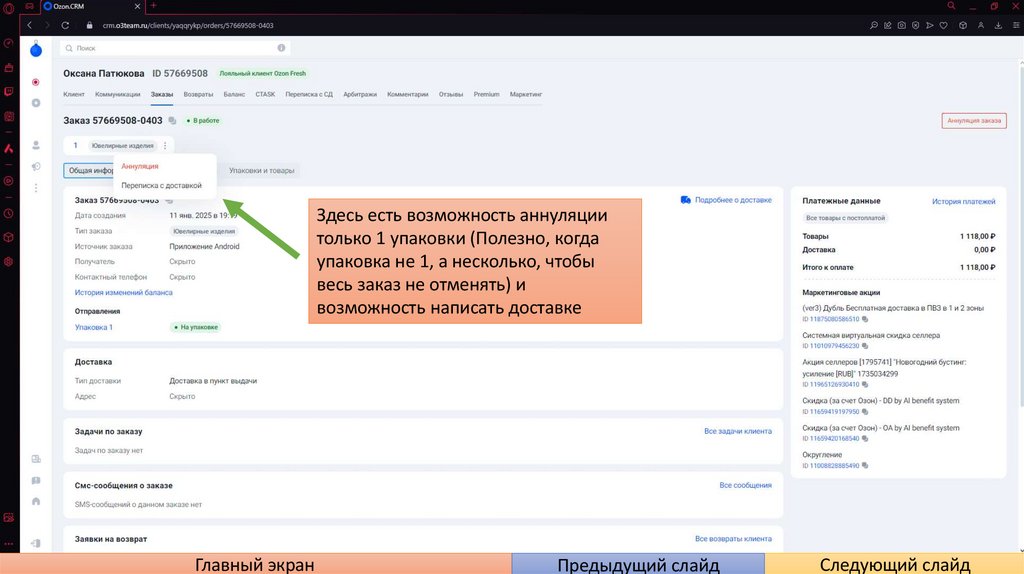Click the browser address bar URL
Image resolution: width=1024 pixels, height=574 pixels.
[187, 25]
